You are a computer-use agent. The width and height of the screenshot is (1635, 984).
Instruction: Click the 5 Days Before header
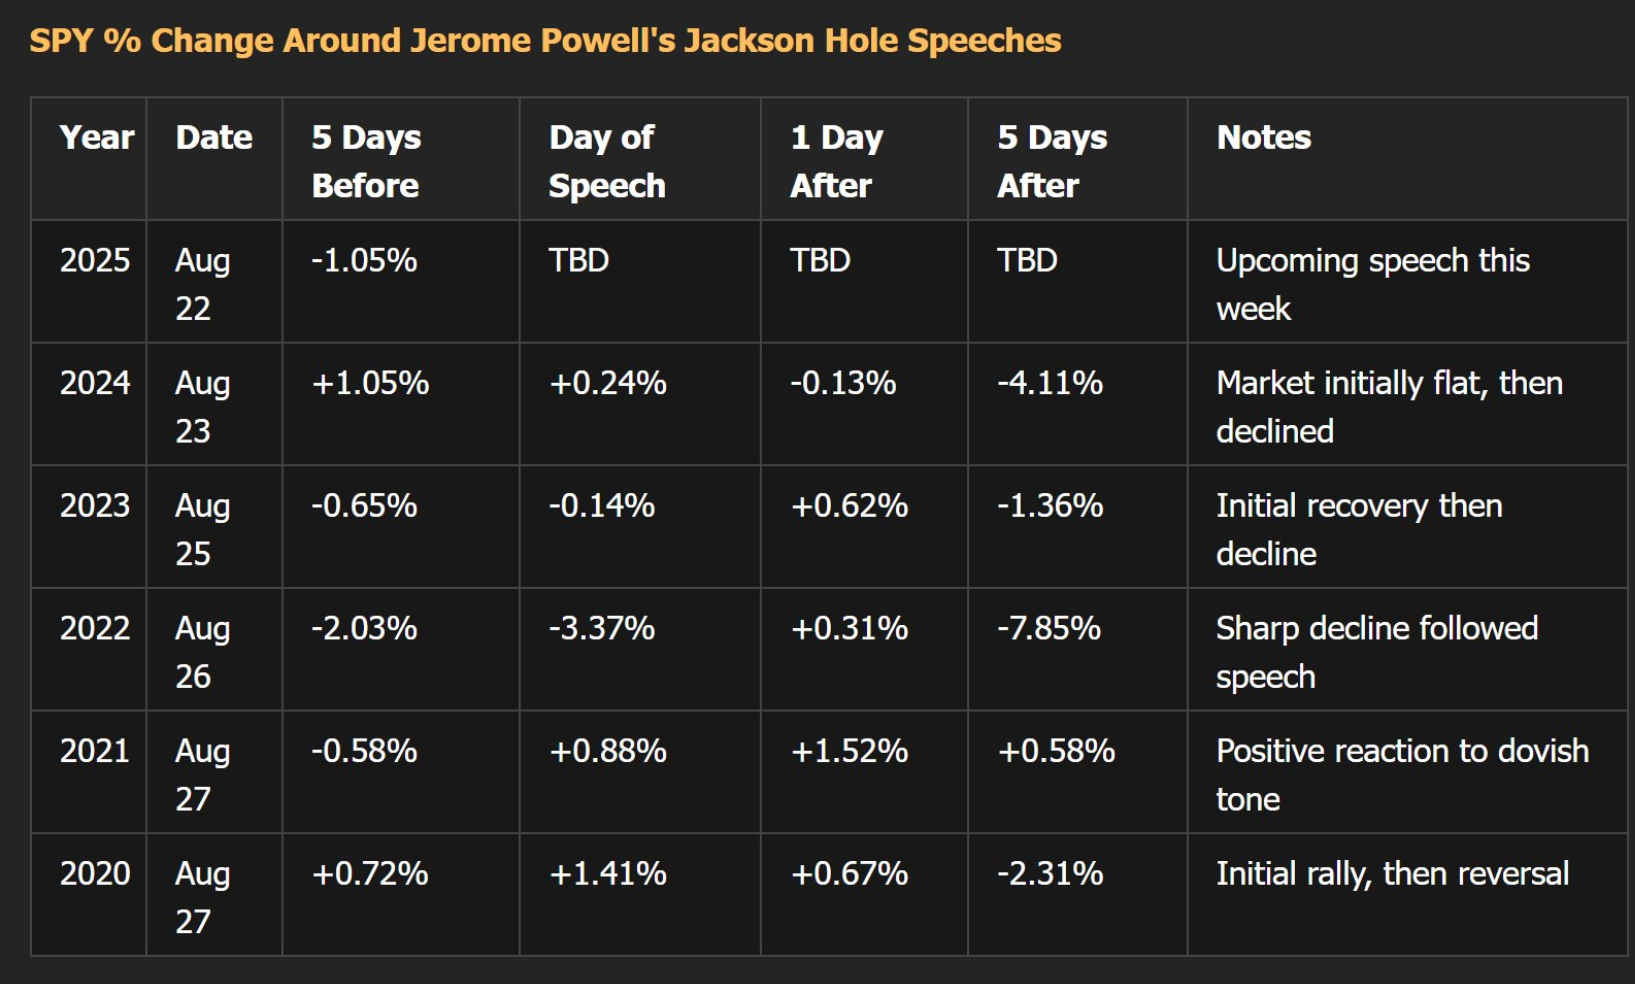366,161
